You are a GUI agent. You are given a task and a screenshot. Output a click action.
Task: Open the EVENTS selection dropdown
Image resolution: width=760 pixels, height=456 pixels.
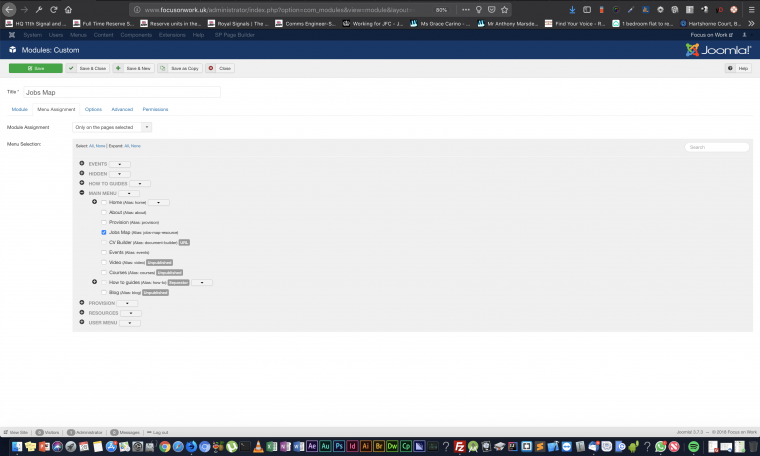click(x=120, y=164)
